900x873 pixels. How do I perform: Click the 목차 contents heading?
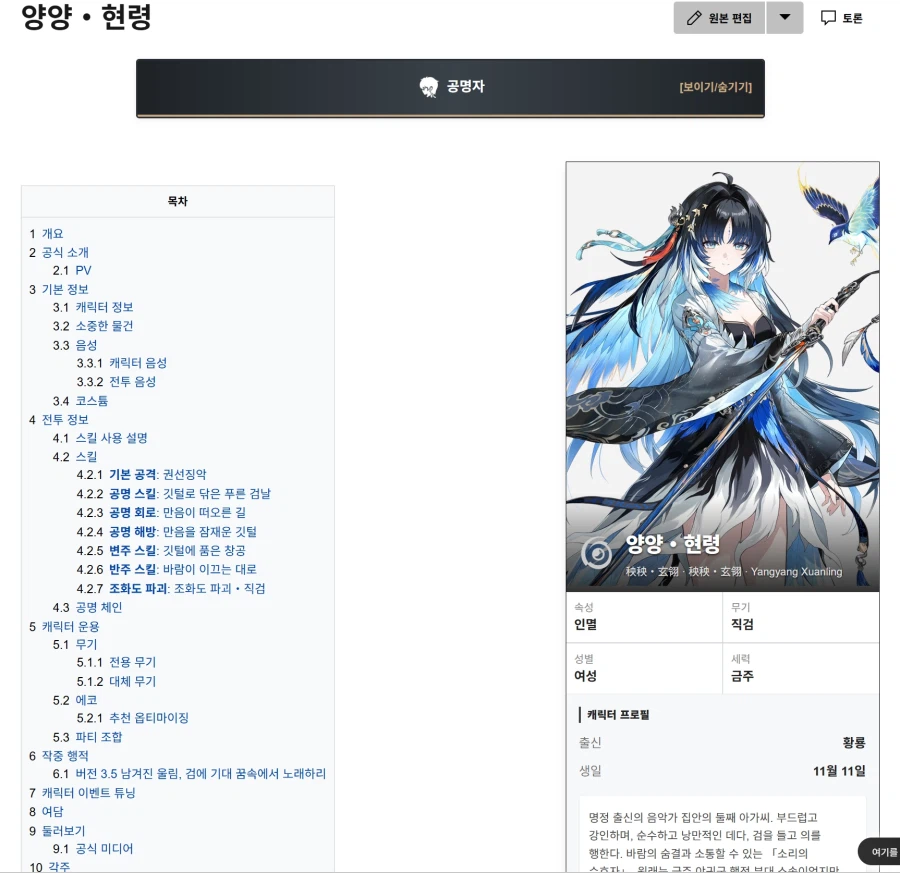tap(177, 201)
